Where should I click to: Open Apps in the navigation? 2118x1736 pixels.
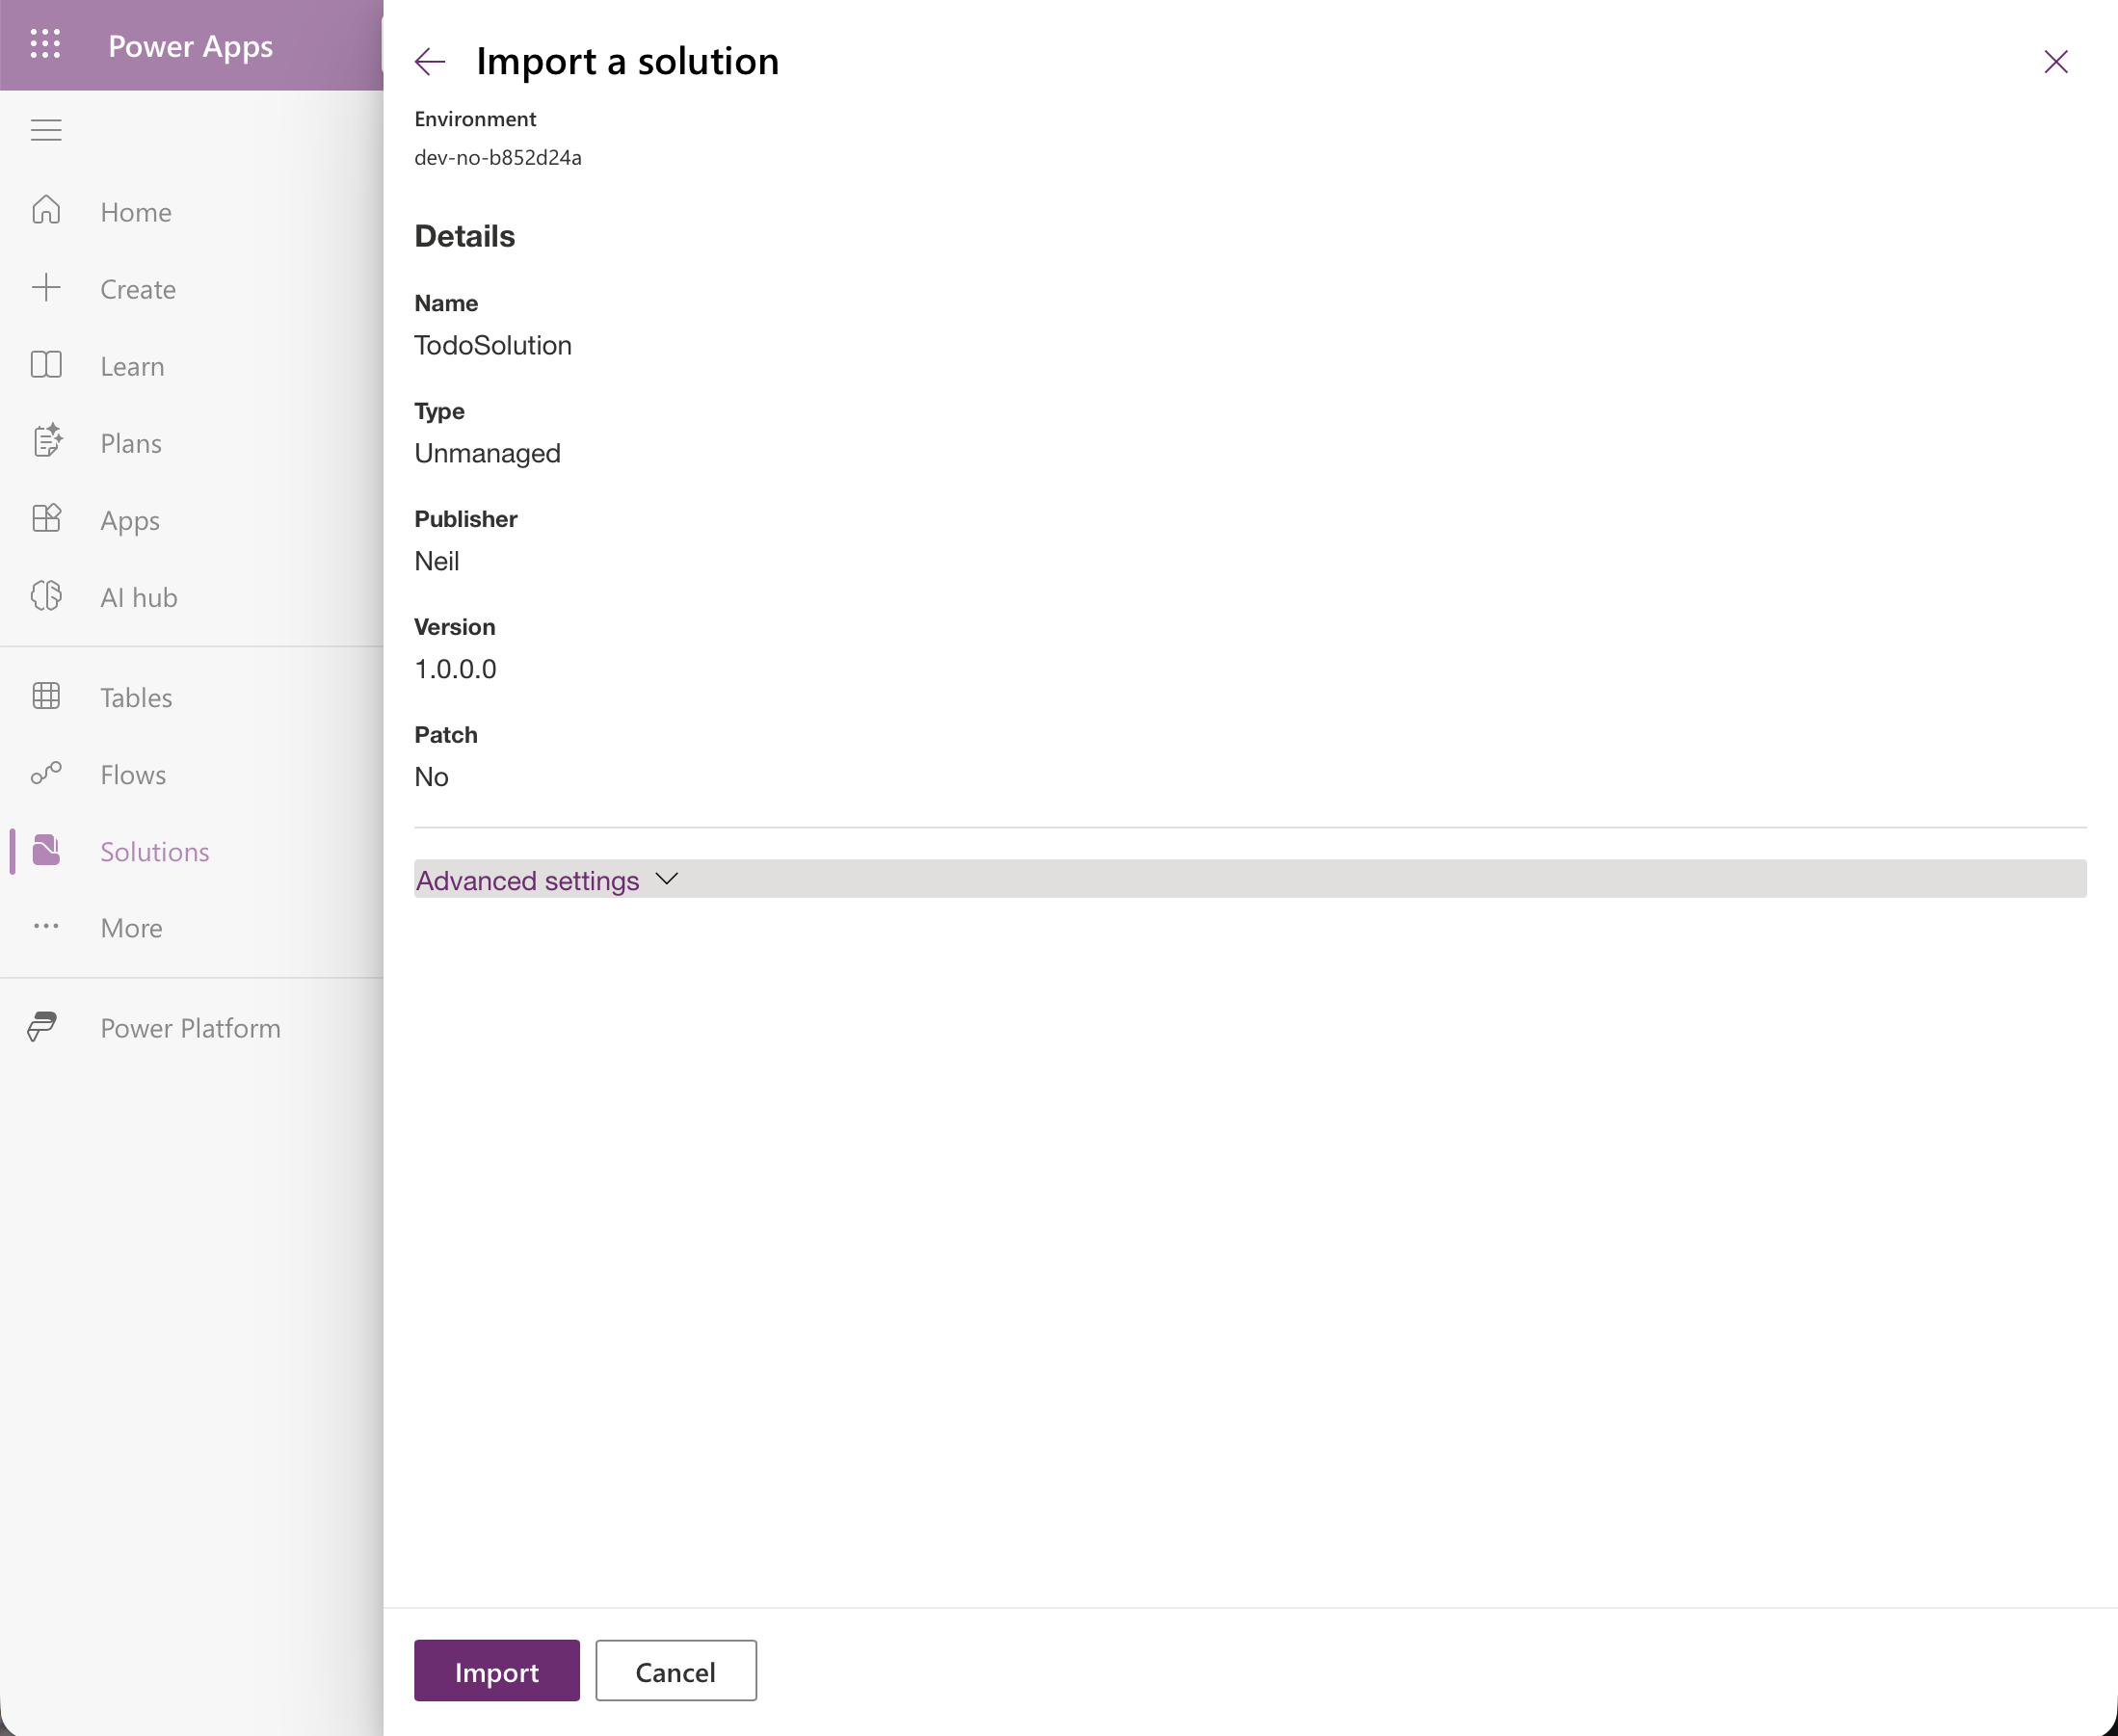(x=130, y=521)
